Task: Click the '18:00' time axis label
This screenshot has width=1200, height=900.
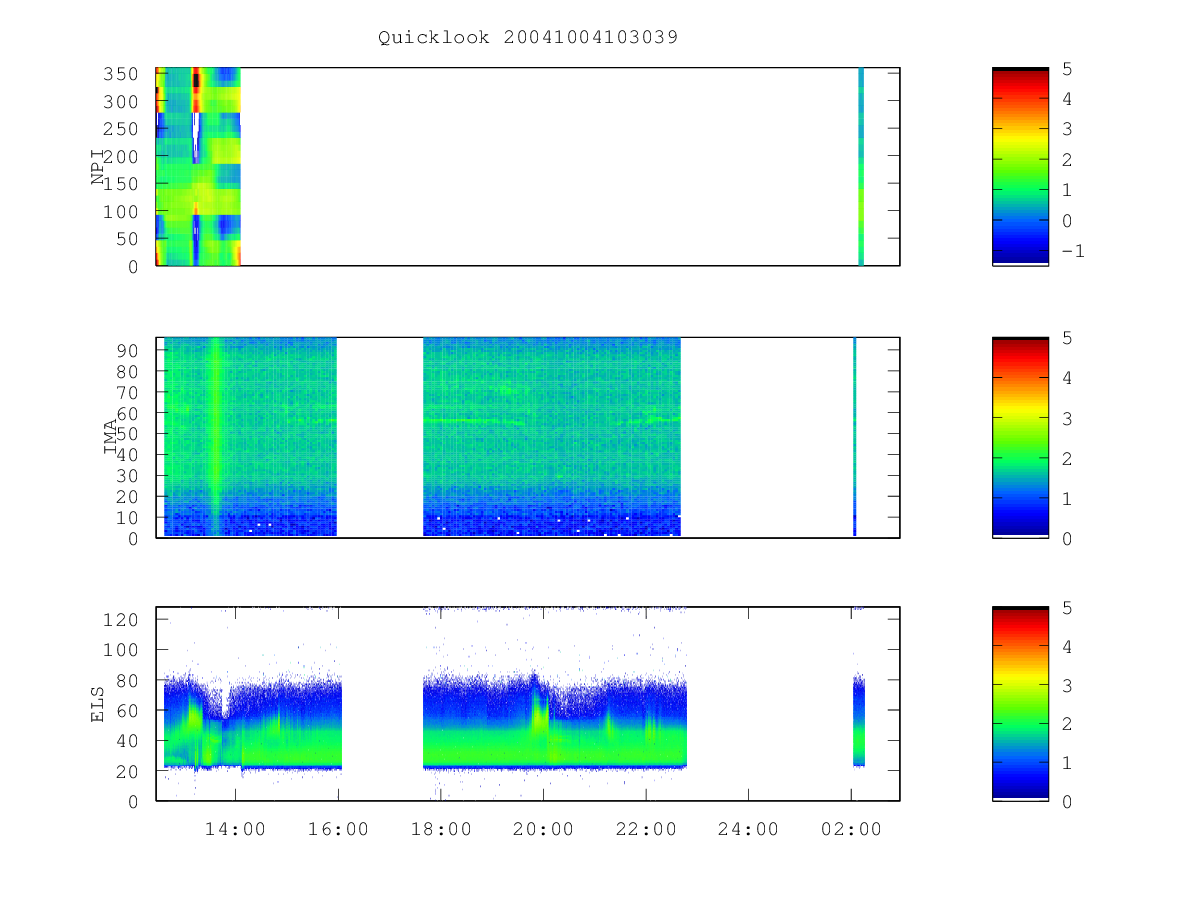Action: (x=441, y=829)
